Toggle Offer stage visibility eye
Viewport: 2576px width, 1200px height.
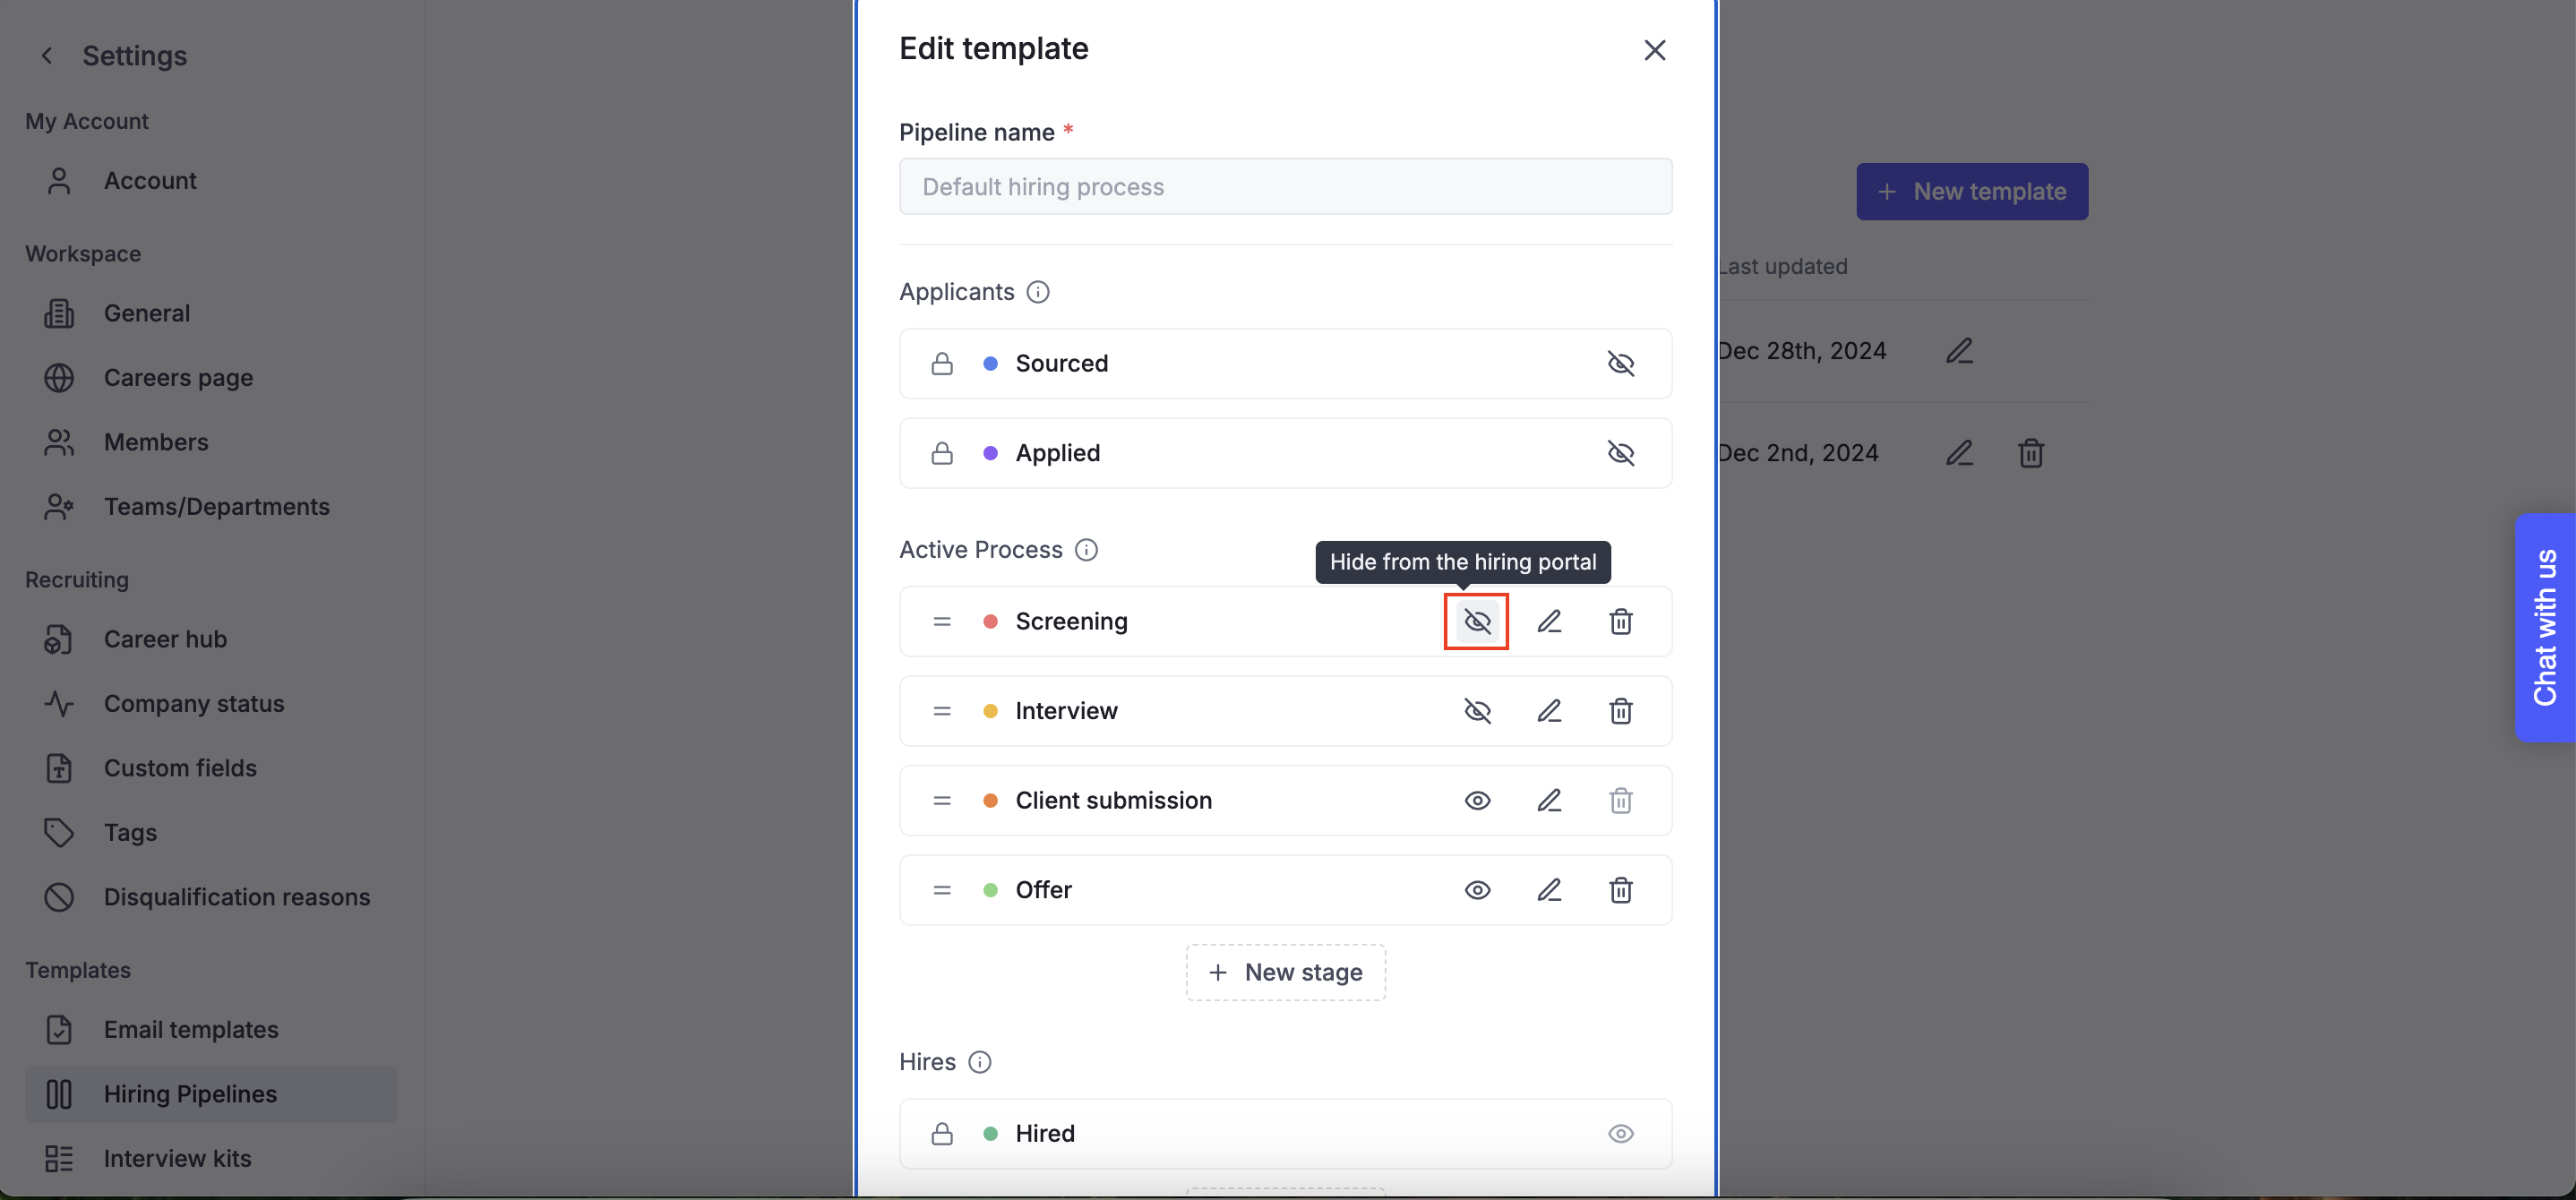point(1477,890)
